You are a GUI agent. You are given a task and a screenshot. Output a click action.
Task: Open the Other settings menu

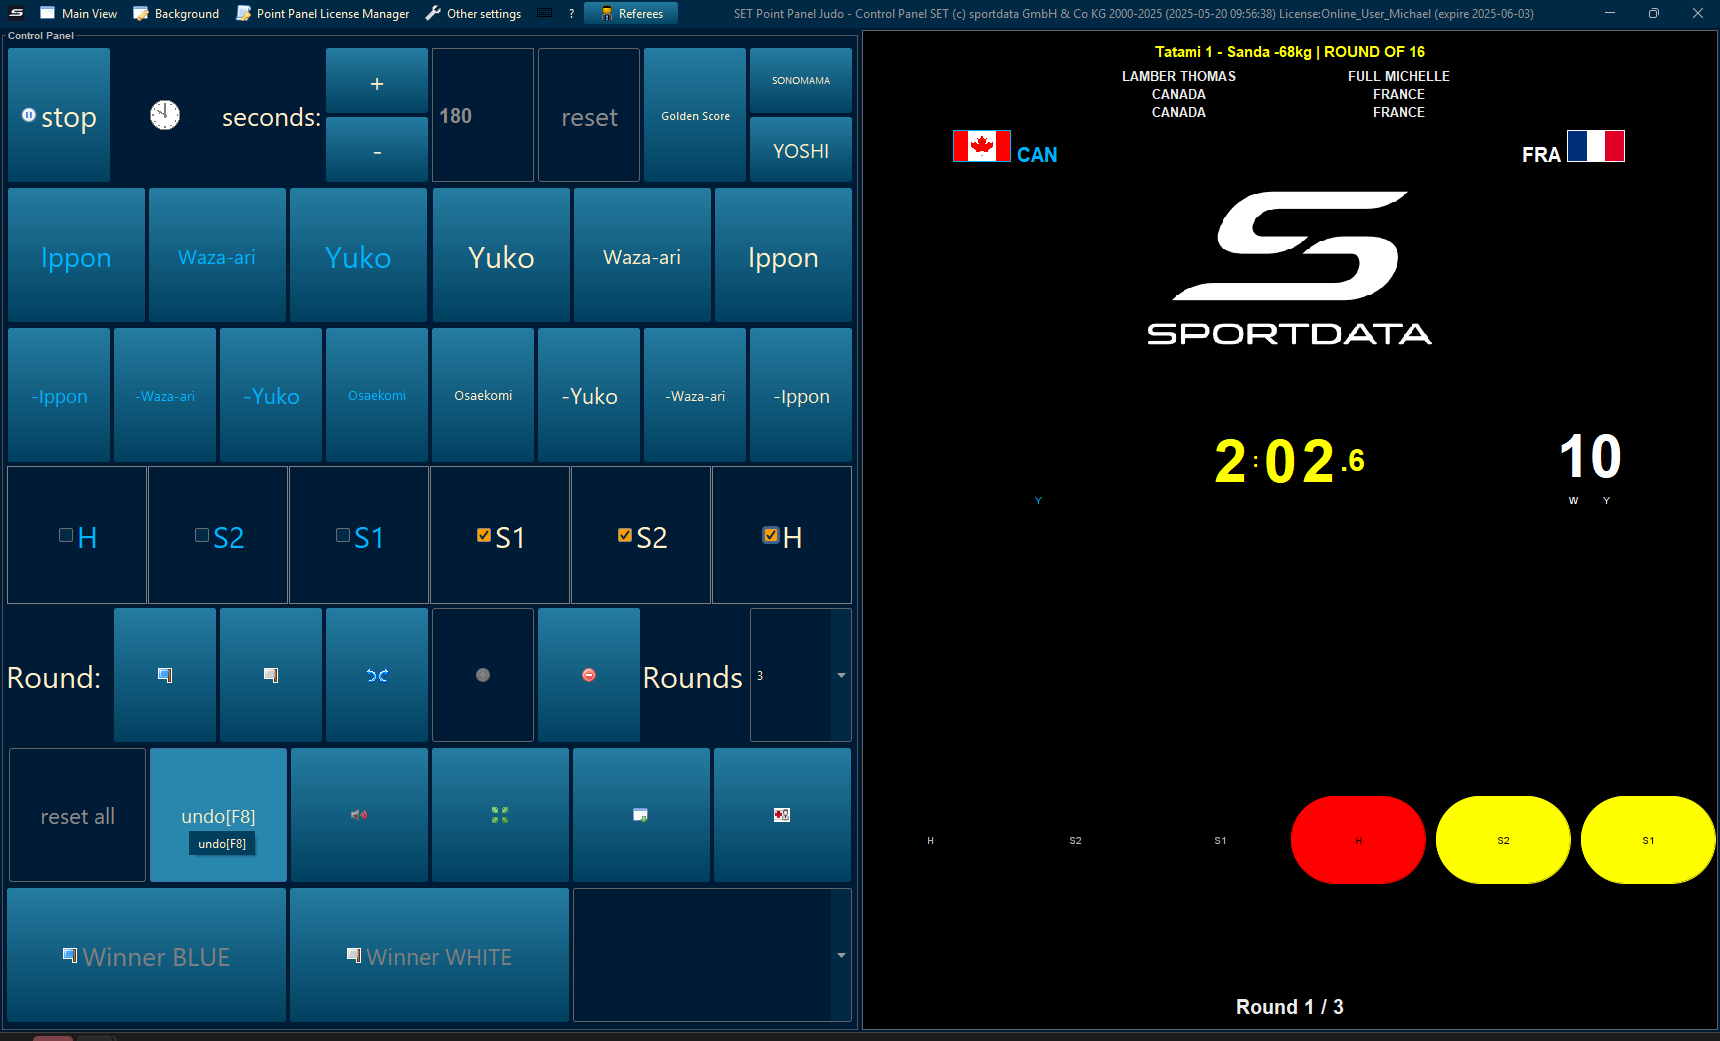coord(473,13)
